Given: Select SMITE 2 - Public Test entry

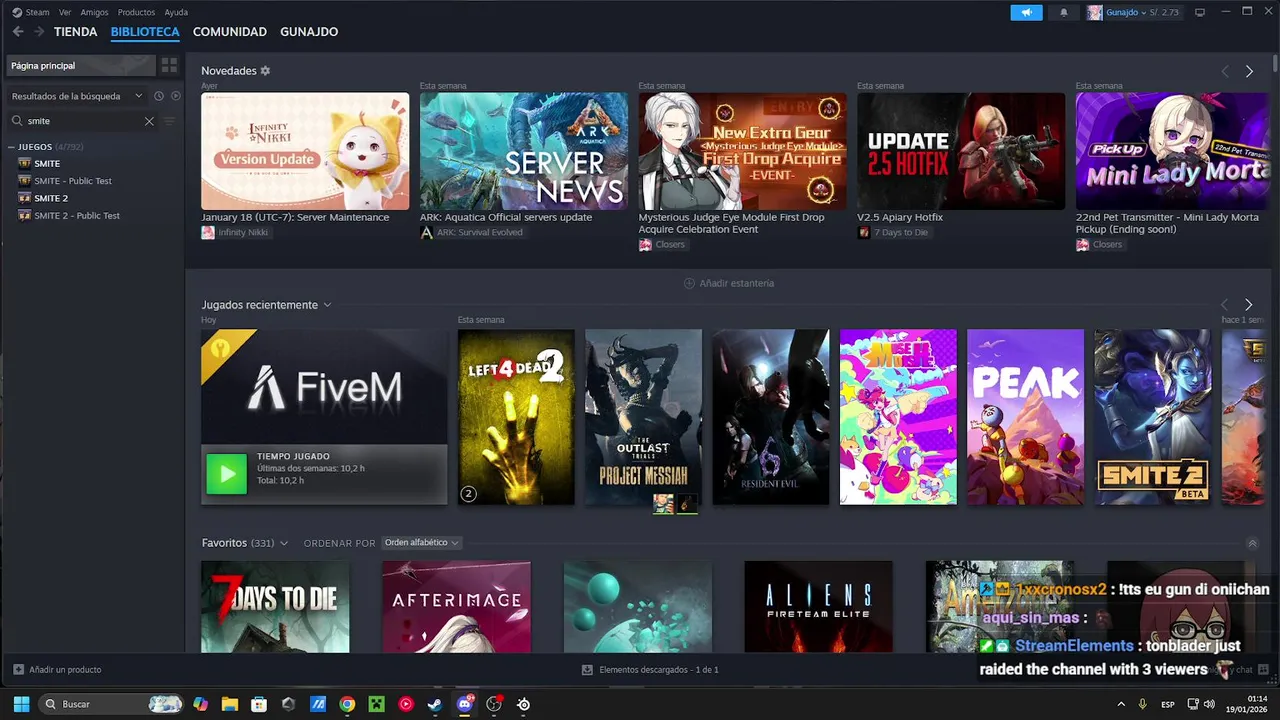Looking at the screenshot, I should [77, 216].
